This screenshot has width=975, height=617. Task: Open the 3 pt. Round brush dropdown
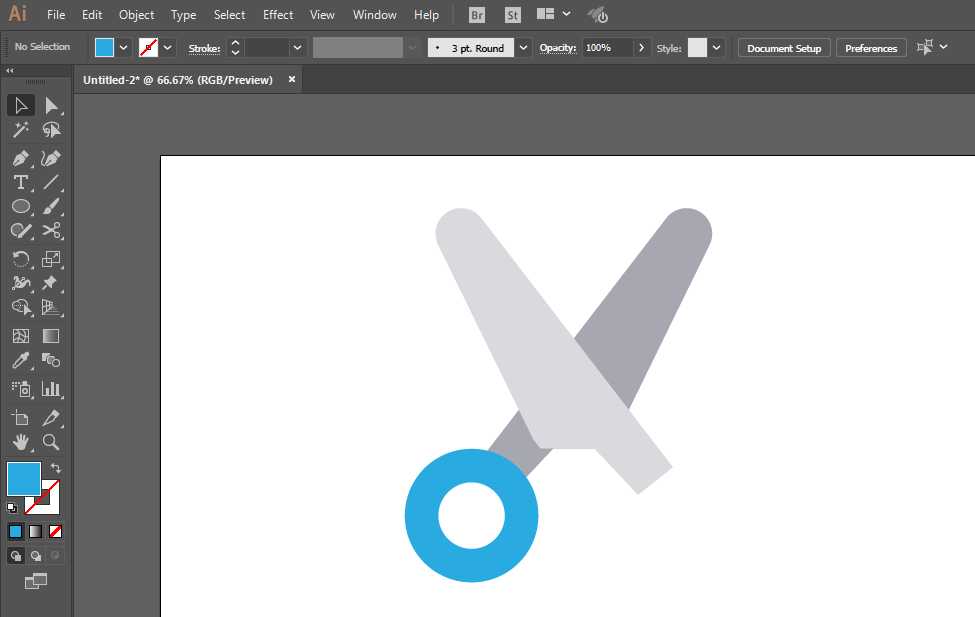524,47
